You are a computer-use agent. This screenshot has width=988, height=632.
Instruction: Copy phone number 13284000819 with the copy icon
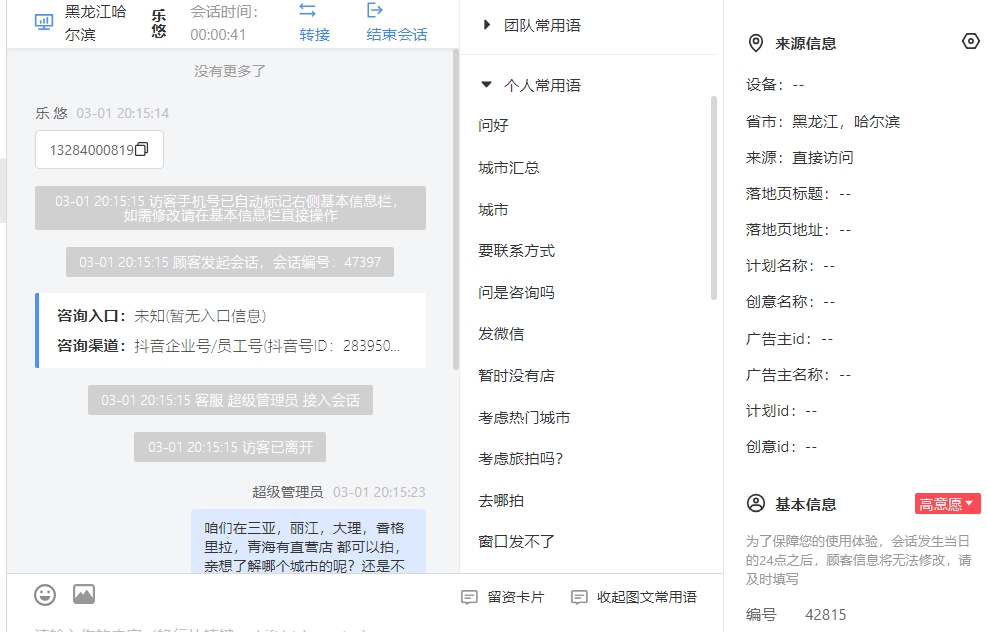coord(142,149)
